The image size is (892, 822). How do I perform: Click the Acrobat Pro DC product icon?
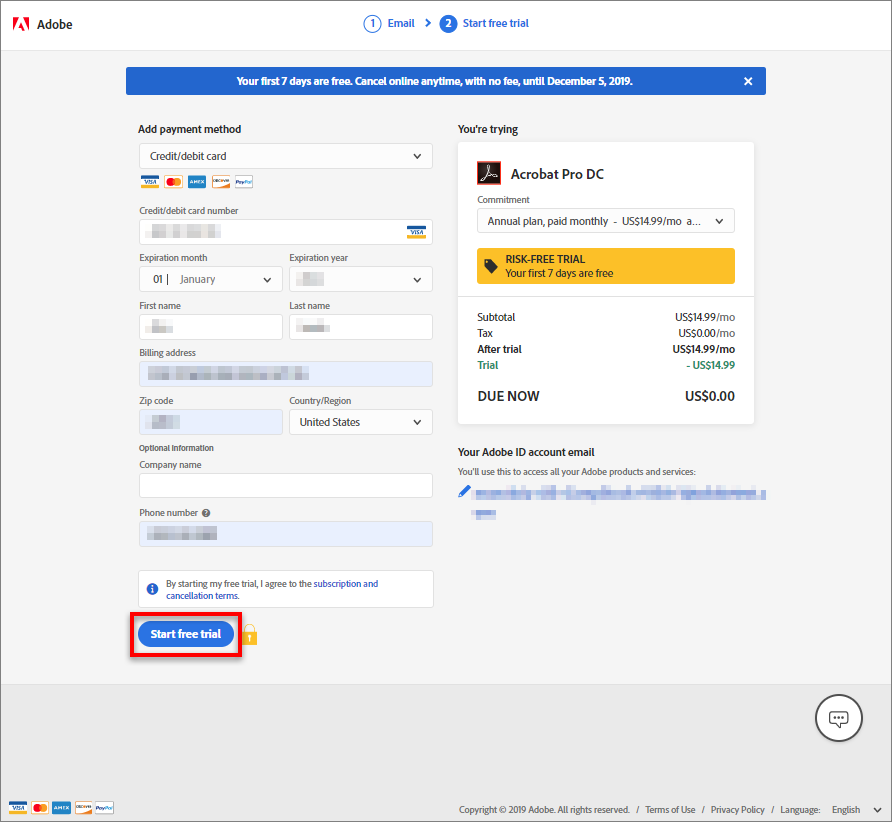[489, 174]
